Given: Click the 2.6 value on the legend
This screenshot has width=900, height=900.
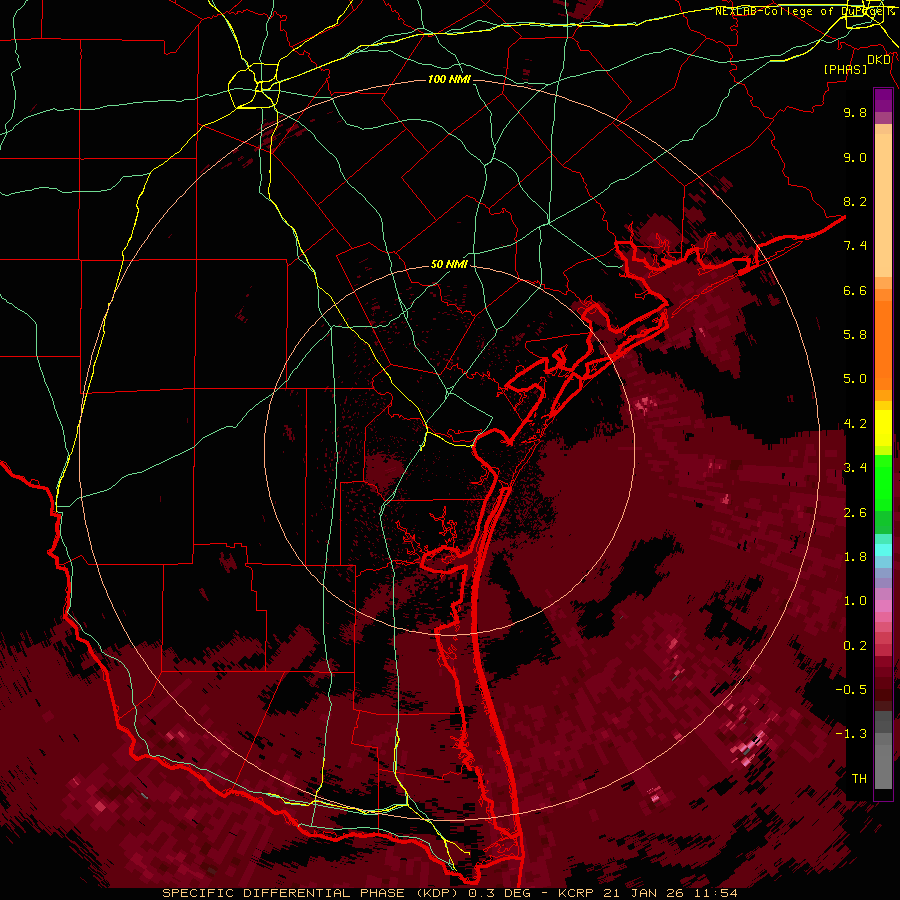Looking at the screenshot, I should pyautogui.click(x=855, y=513).
